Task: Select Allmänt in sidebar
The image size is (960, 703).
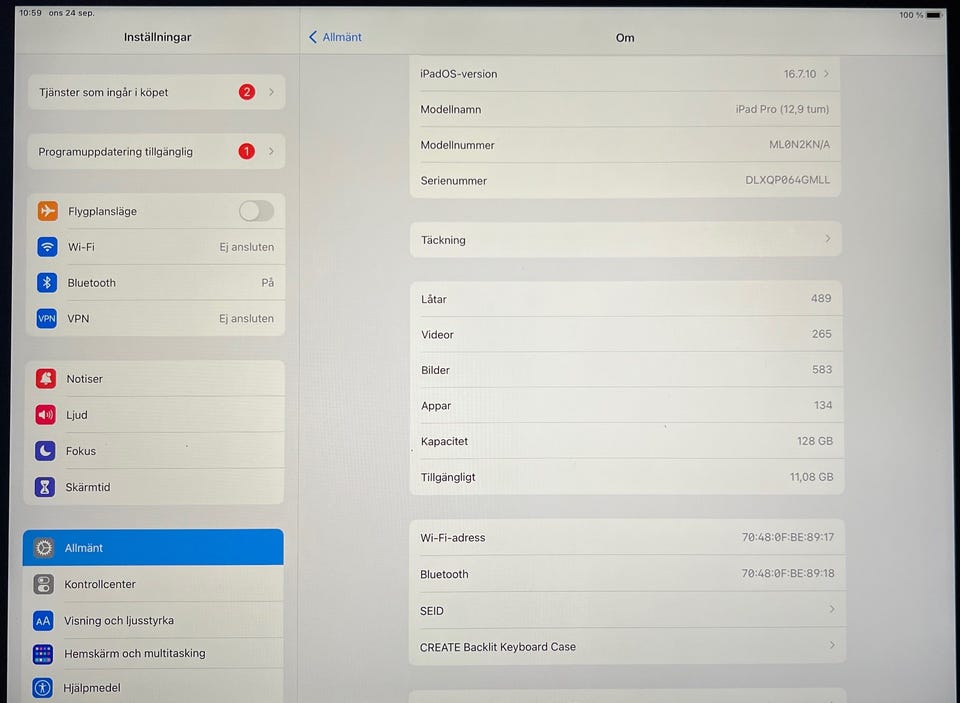Action: coord(153,547)
